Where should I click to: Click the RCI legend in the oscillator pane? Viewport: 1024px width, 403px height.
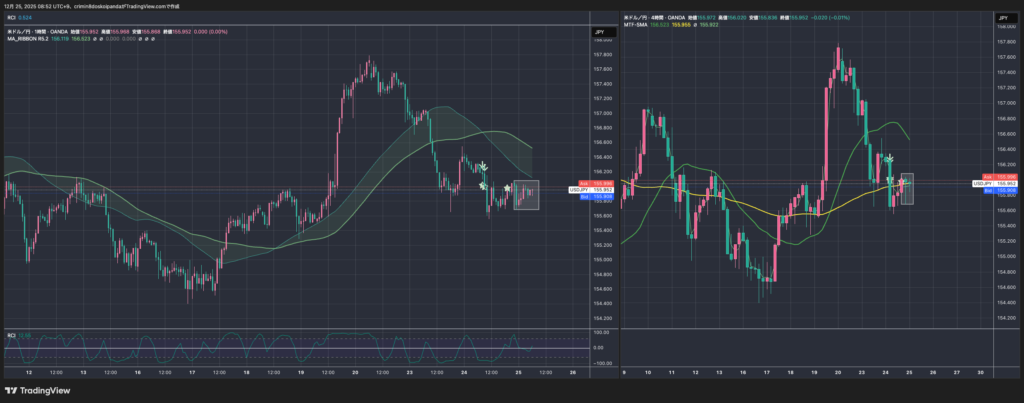[11, 335]
